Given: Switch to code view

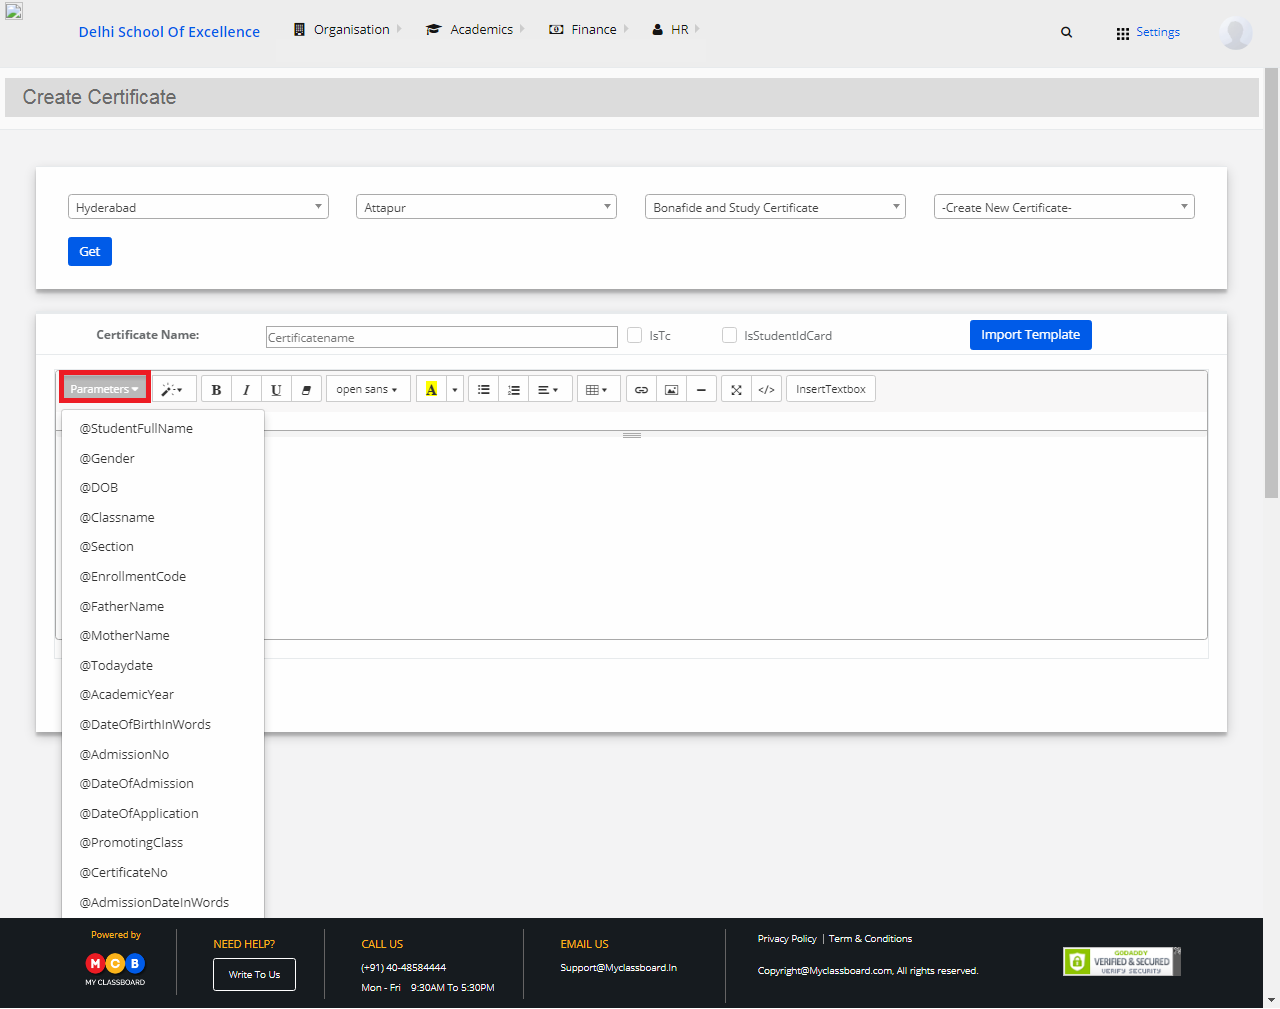Looking at the screenshot, I should click(x=767, y=389).
